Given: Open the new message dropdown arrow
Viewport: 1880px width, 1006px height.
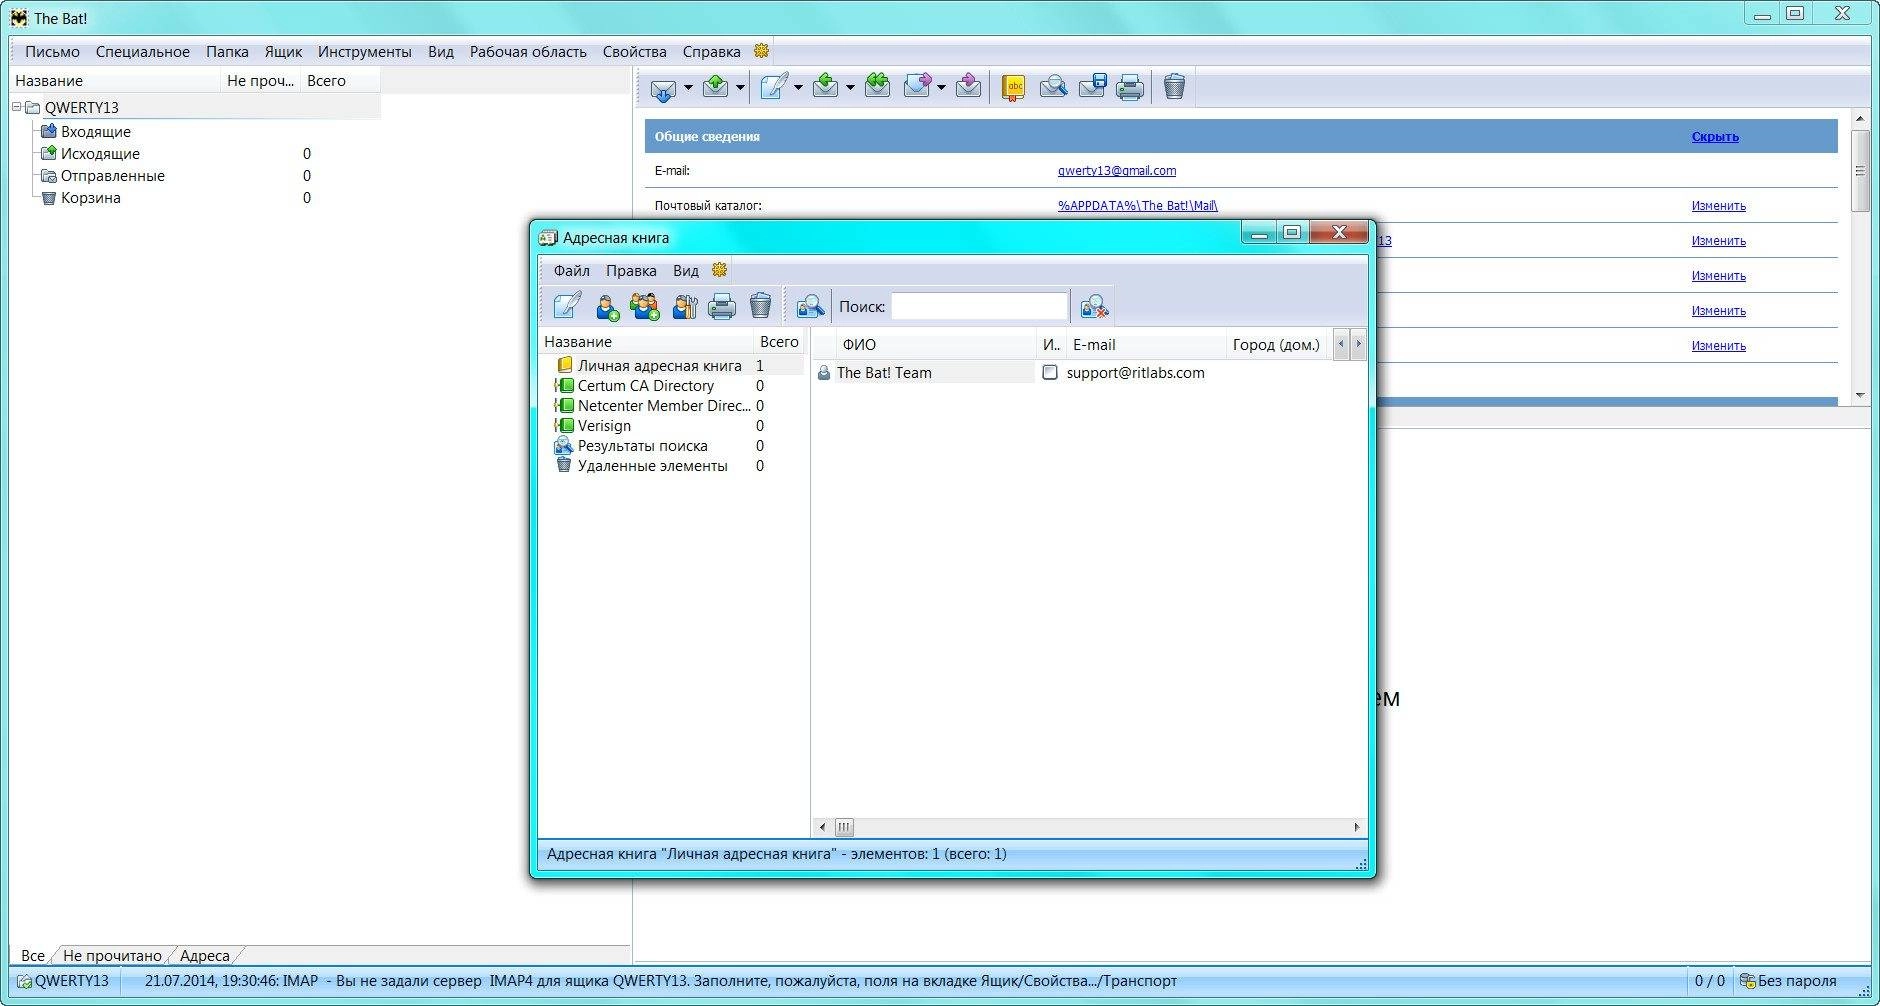Looking at the screenshot, I should pyautogui.click(x=798, y=88).
